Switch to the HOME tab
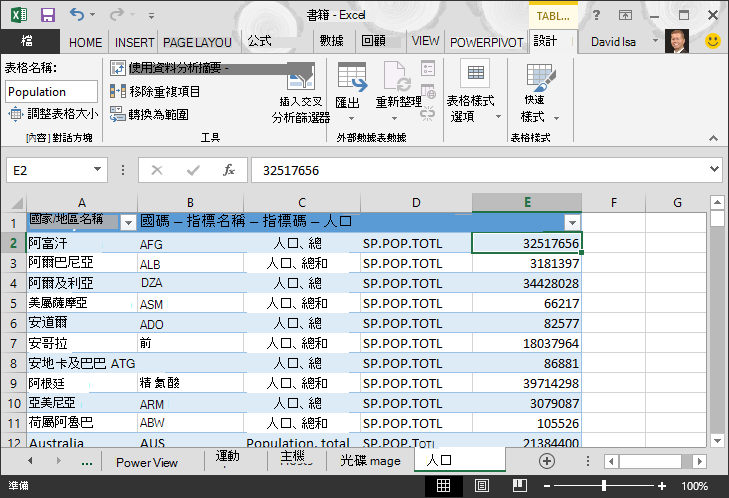The width and height of the screenshot is (729, 498). (86, 42)
